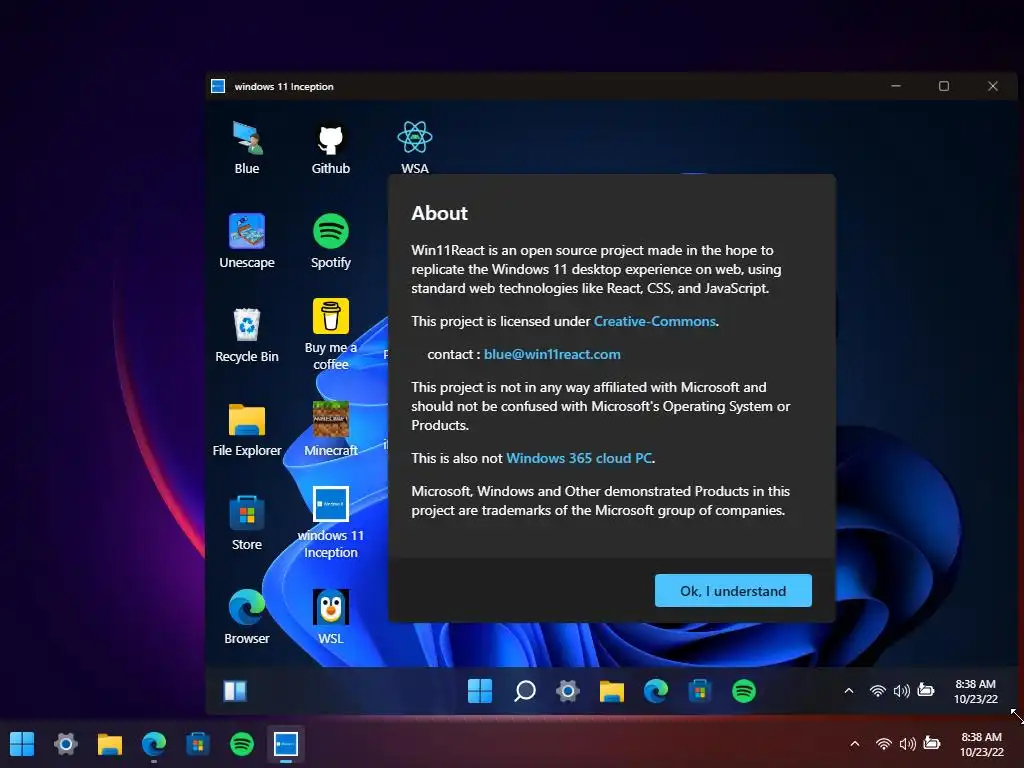The height and width of the screenshot is (768, 1024).
Task: Minimize the windows 11 Inception window
Action: [x=896, y=86]
